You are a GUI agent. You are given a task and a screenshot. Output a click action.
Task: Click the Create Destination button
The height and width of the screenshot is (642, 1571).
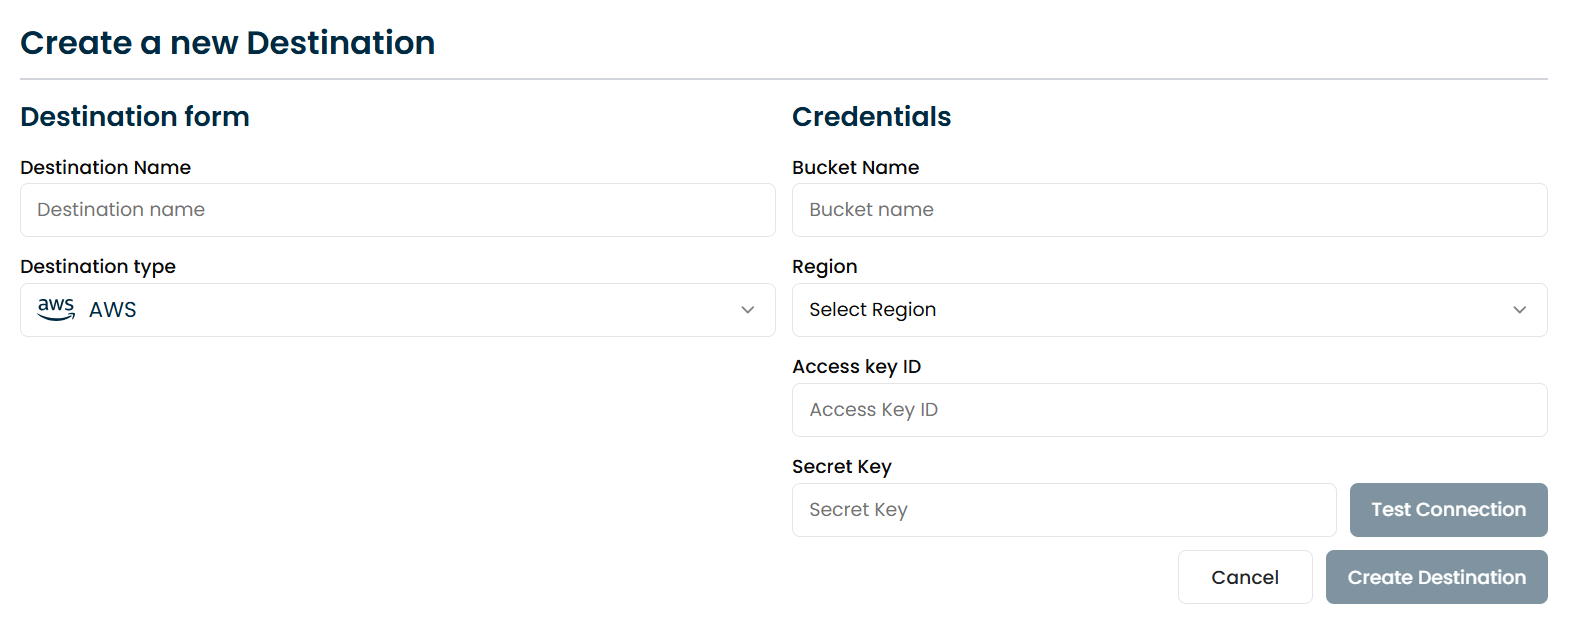click(1436, 577)
